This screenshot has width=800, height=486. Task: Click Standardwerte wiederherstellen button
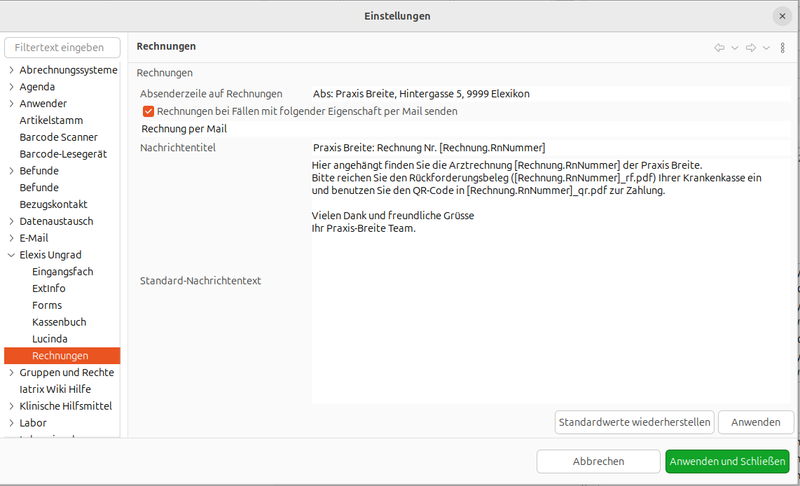click(634, 422)
